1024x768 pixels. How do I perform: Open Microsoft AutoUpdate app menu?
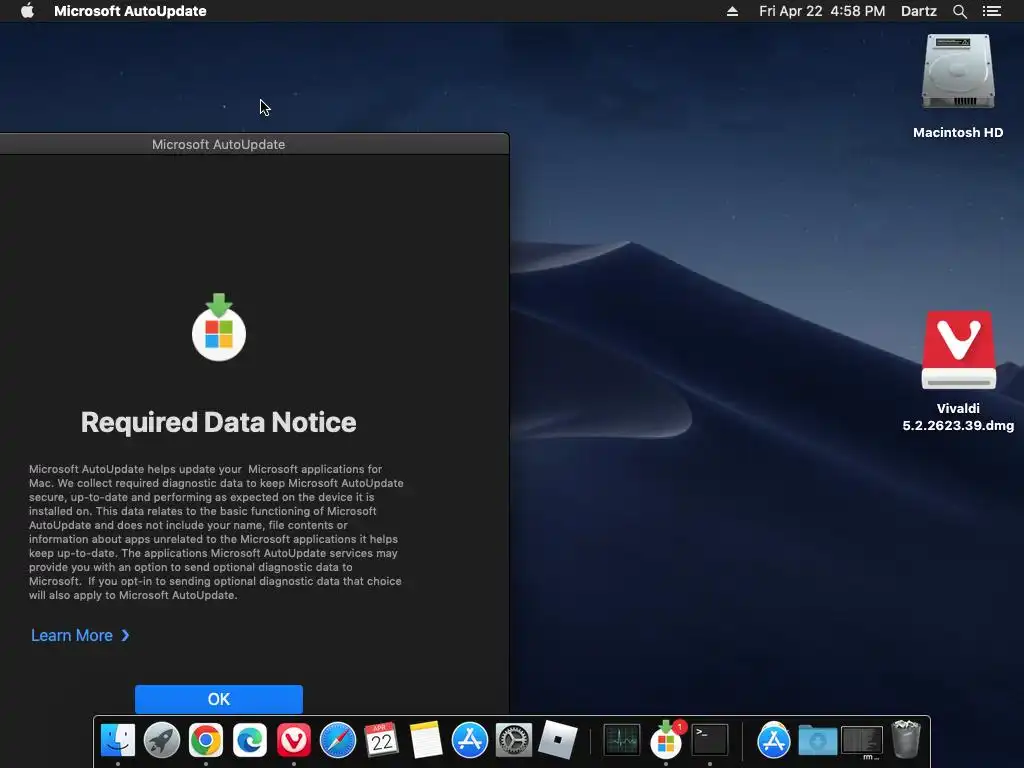point(130,11)
